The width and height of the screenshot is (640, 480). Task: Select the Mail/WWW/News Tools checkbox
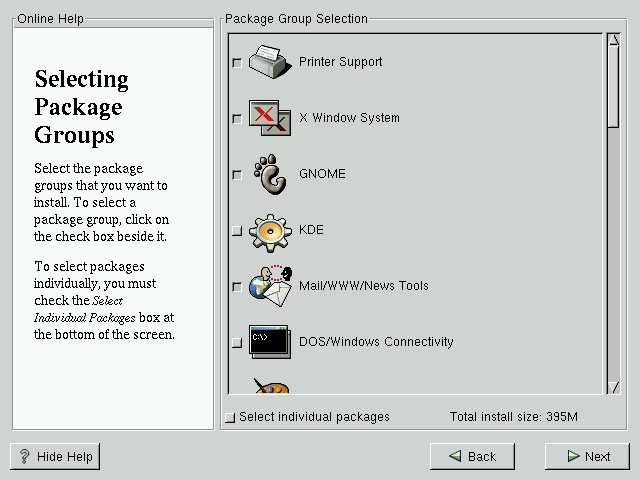click(237, 287)
